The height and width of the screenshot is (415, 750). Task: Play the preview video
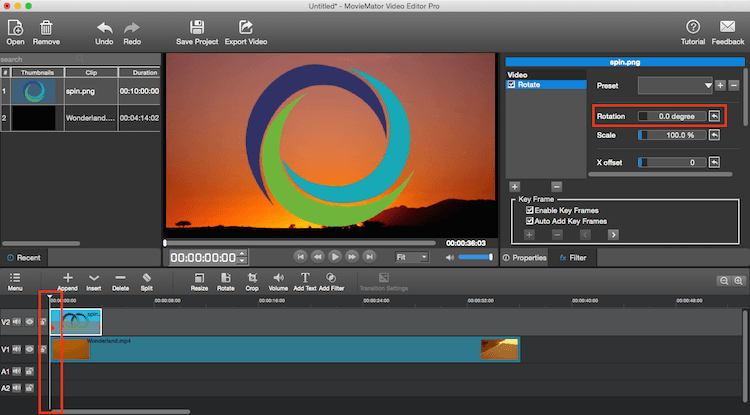335,257
